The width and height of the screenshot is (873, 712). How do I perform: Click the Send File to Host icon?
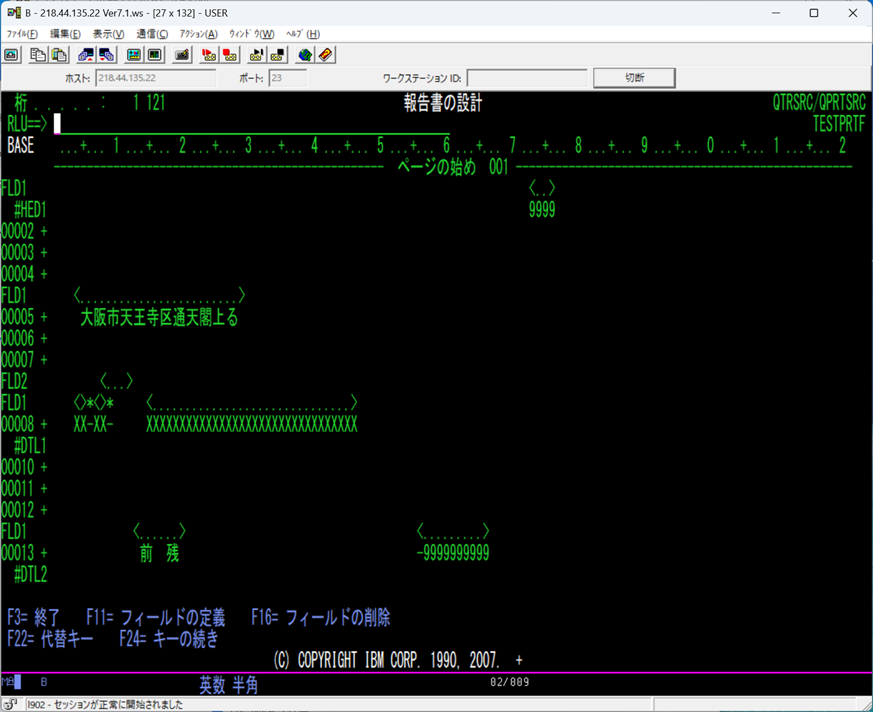click(85, 54)
